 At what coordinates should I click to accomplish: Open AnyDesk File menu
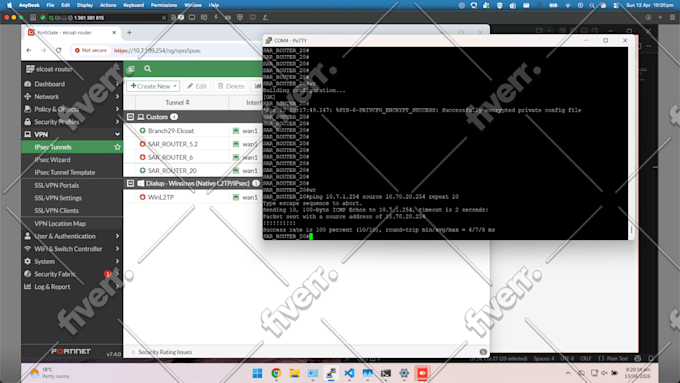pyautogui.click(x=50, y=5)
